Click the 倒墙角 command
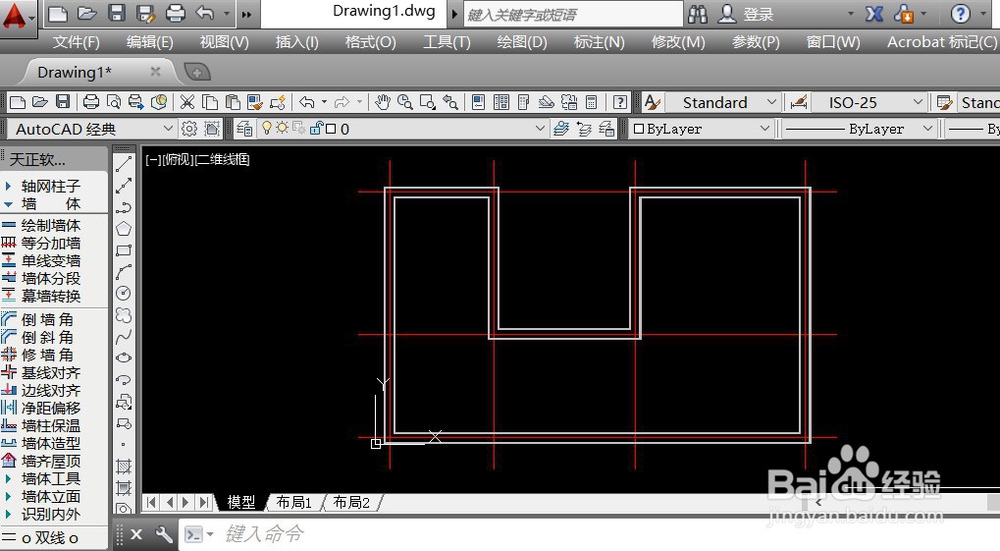 47,320
